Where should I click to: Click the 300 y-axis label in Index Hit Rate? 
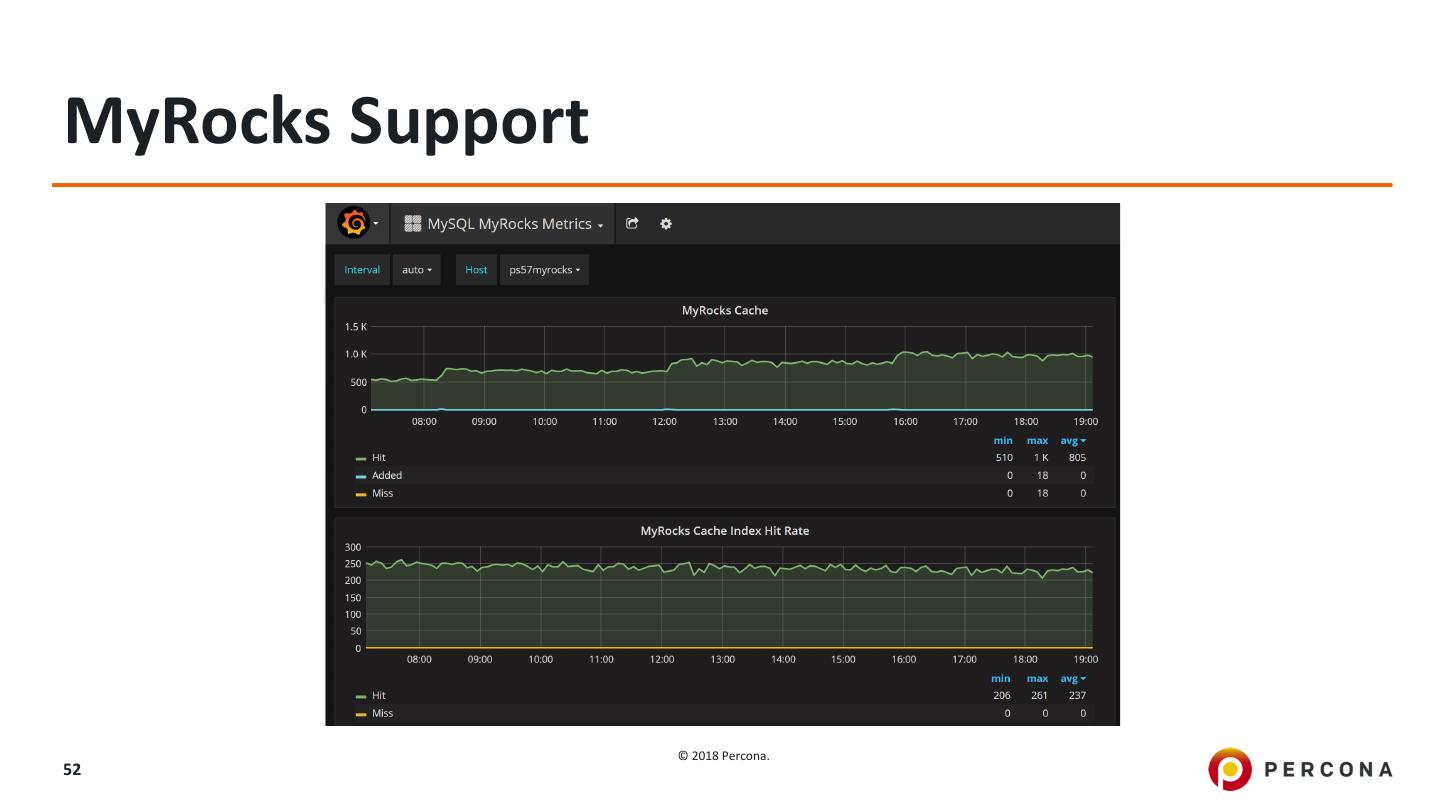point(352,547)
